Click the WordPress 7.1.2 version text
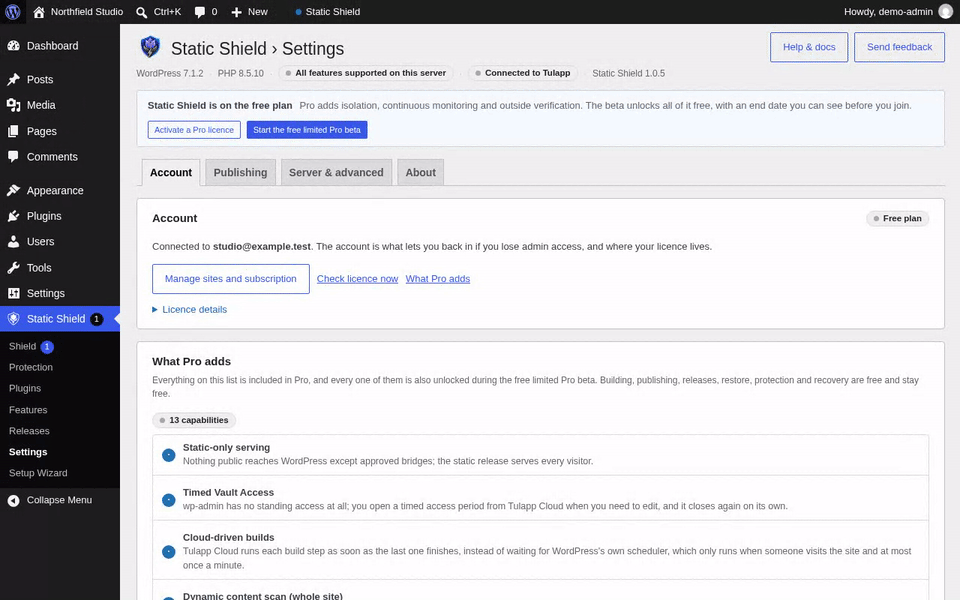The height and width of the screenshot is (600, 960). [170, 73]
